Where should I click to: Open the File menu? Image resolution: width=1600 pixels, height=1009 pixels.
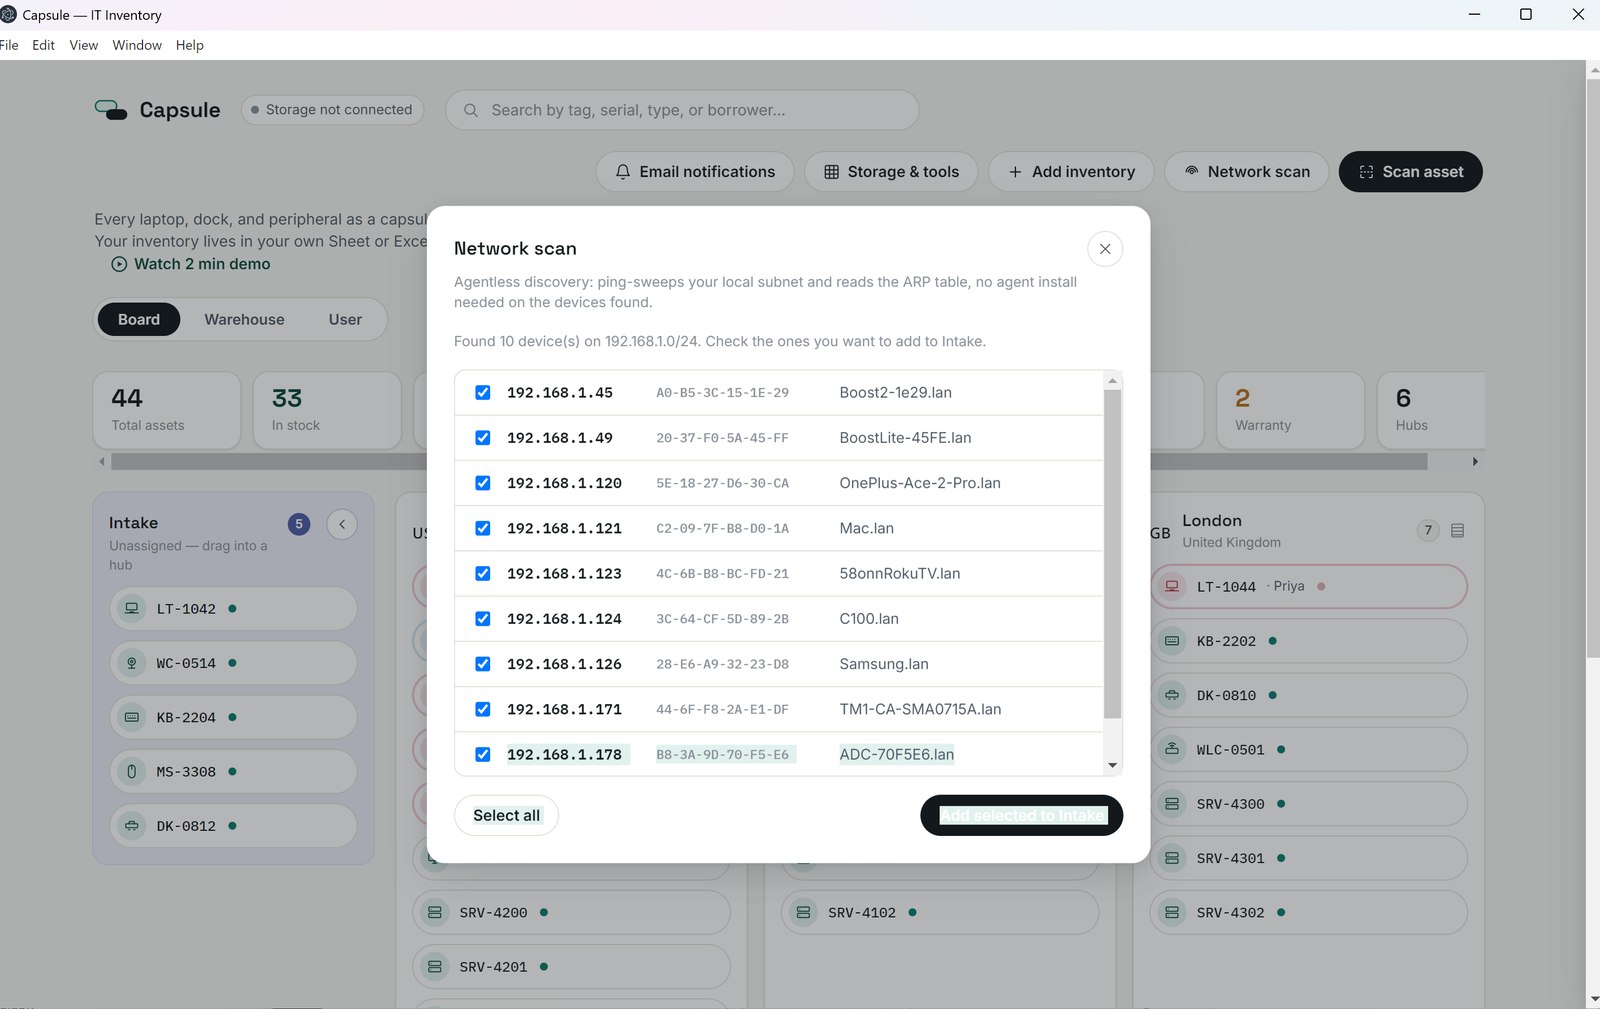[9, 45]
